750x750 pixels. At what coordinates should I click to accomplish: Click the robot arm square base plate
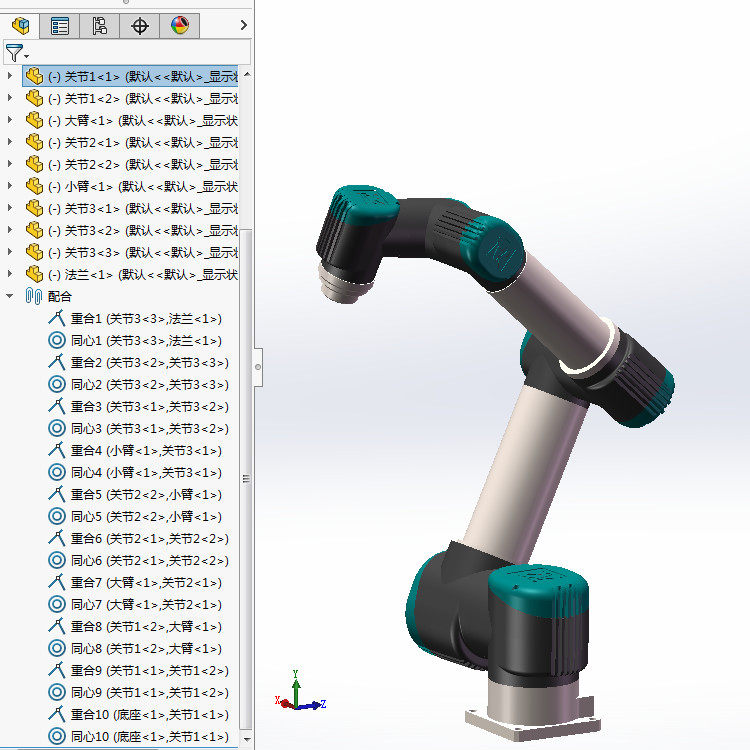coord(532,722)
